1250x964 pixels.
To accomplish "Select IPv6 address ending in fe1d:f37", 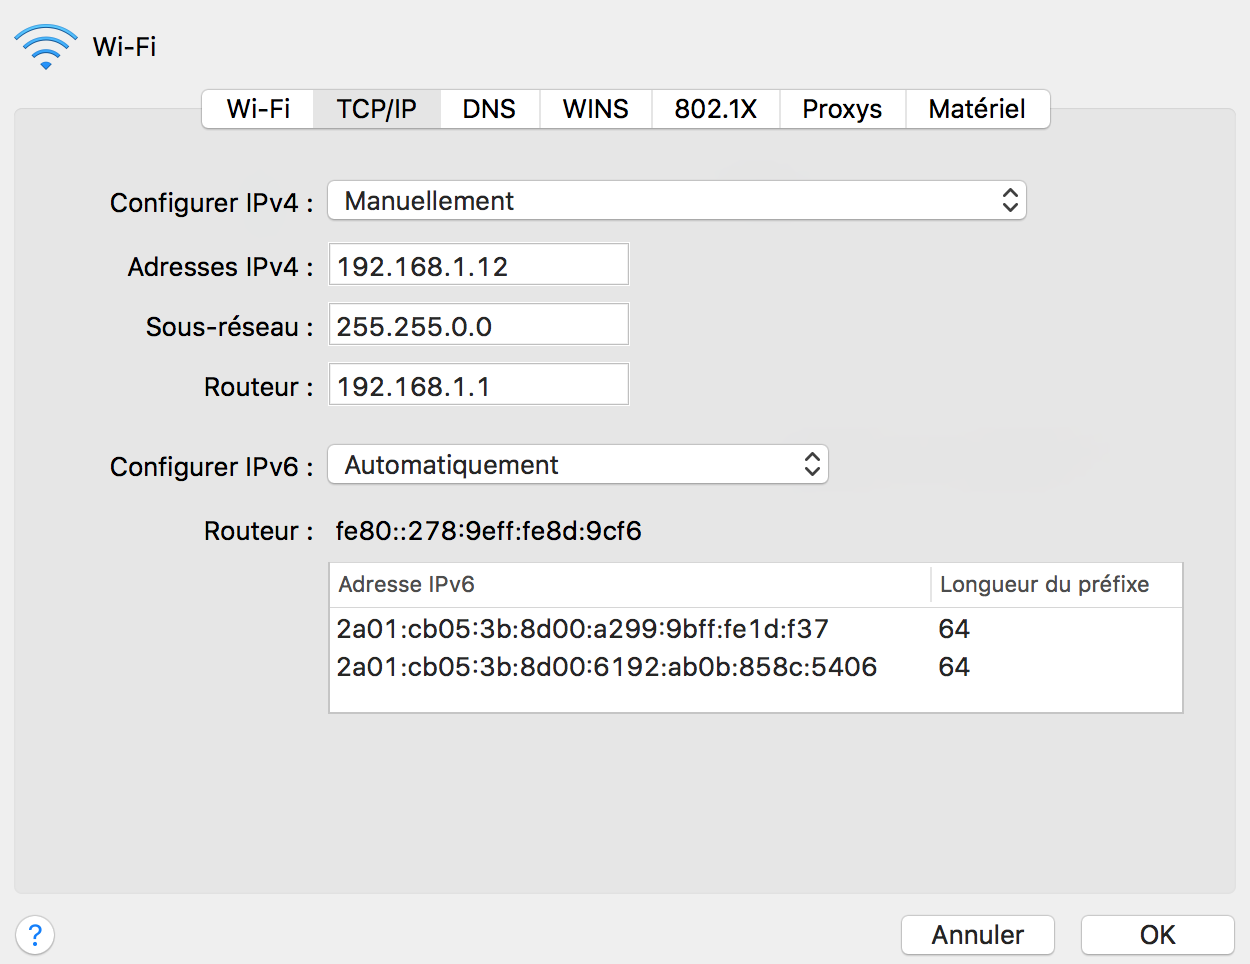I will tap(583, 629).
